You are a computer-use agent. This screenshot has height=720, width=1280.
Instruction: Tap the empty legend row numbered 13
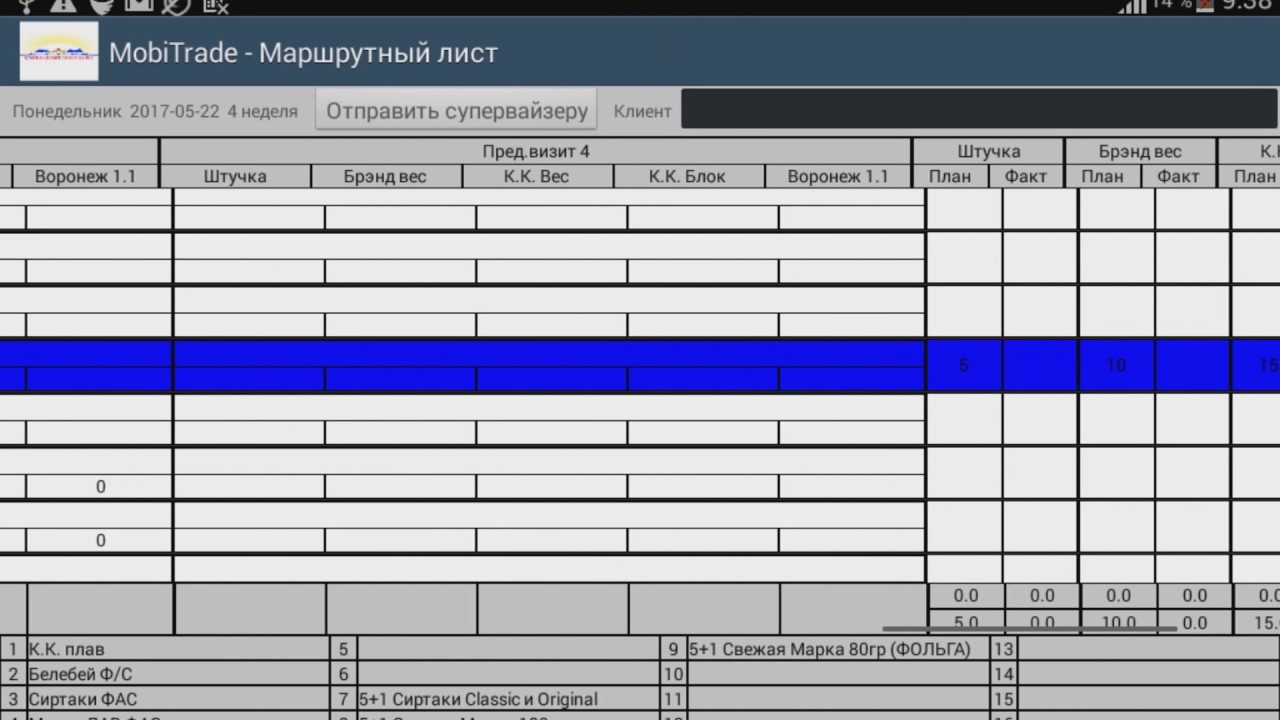point(1136,649)
